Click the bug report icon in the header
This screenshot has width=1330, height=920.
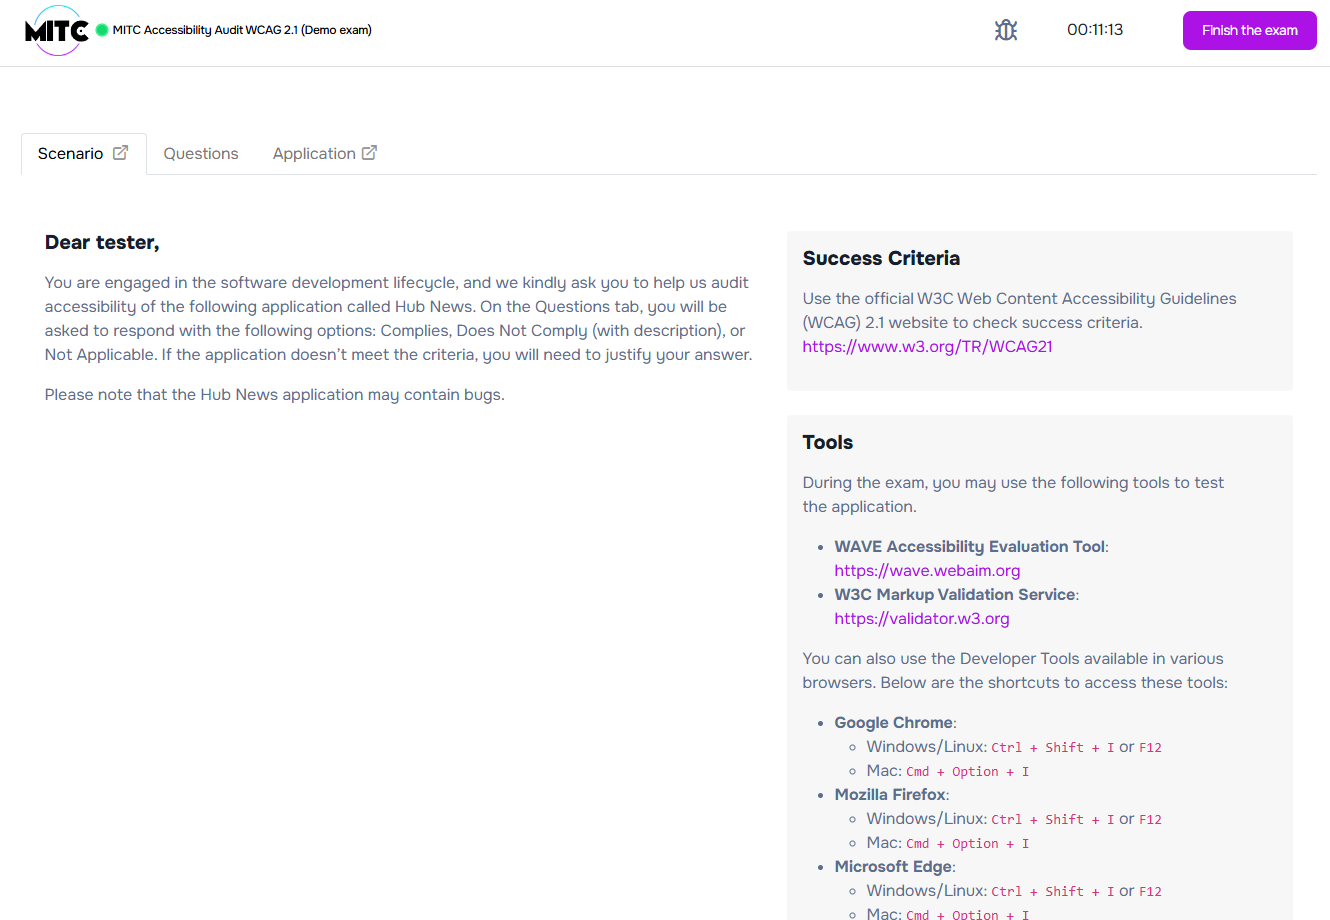(x=1005, y=30)
